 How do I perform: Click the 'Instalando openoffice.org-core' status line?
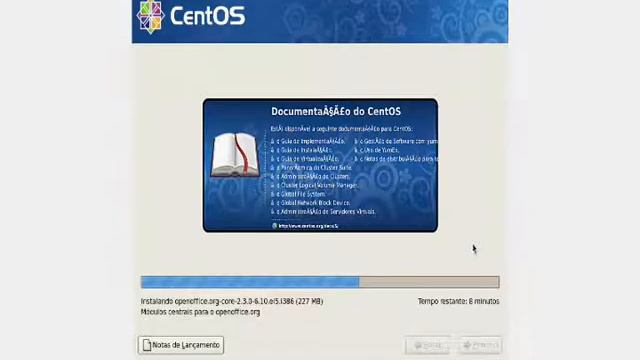232,301
